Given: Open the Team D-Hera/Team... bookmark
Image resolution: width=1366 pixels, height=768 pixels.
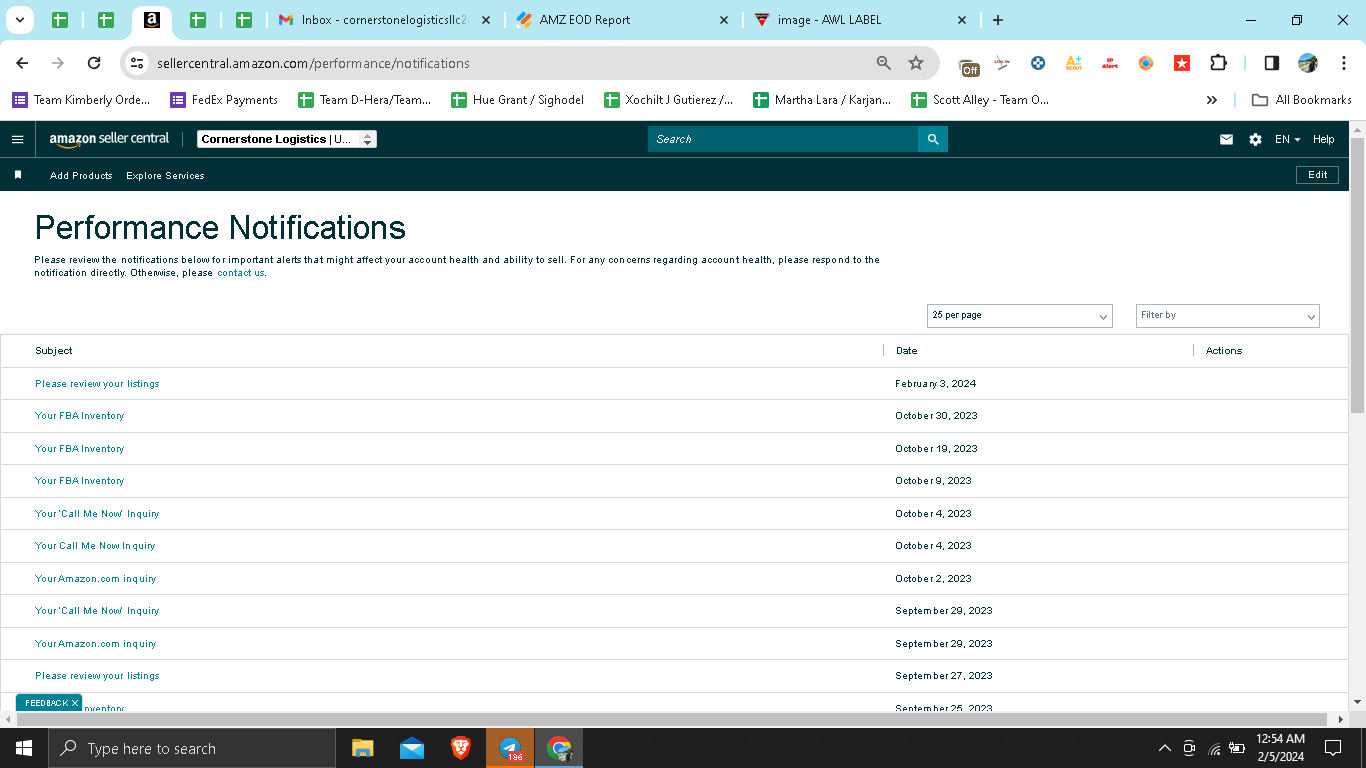Looking at the screenshot, I should click(x=365, y=100).
